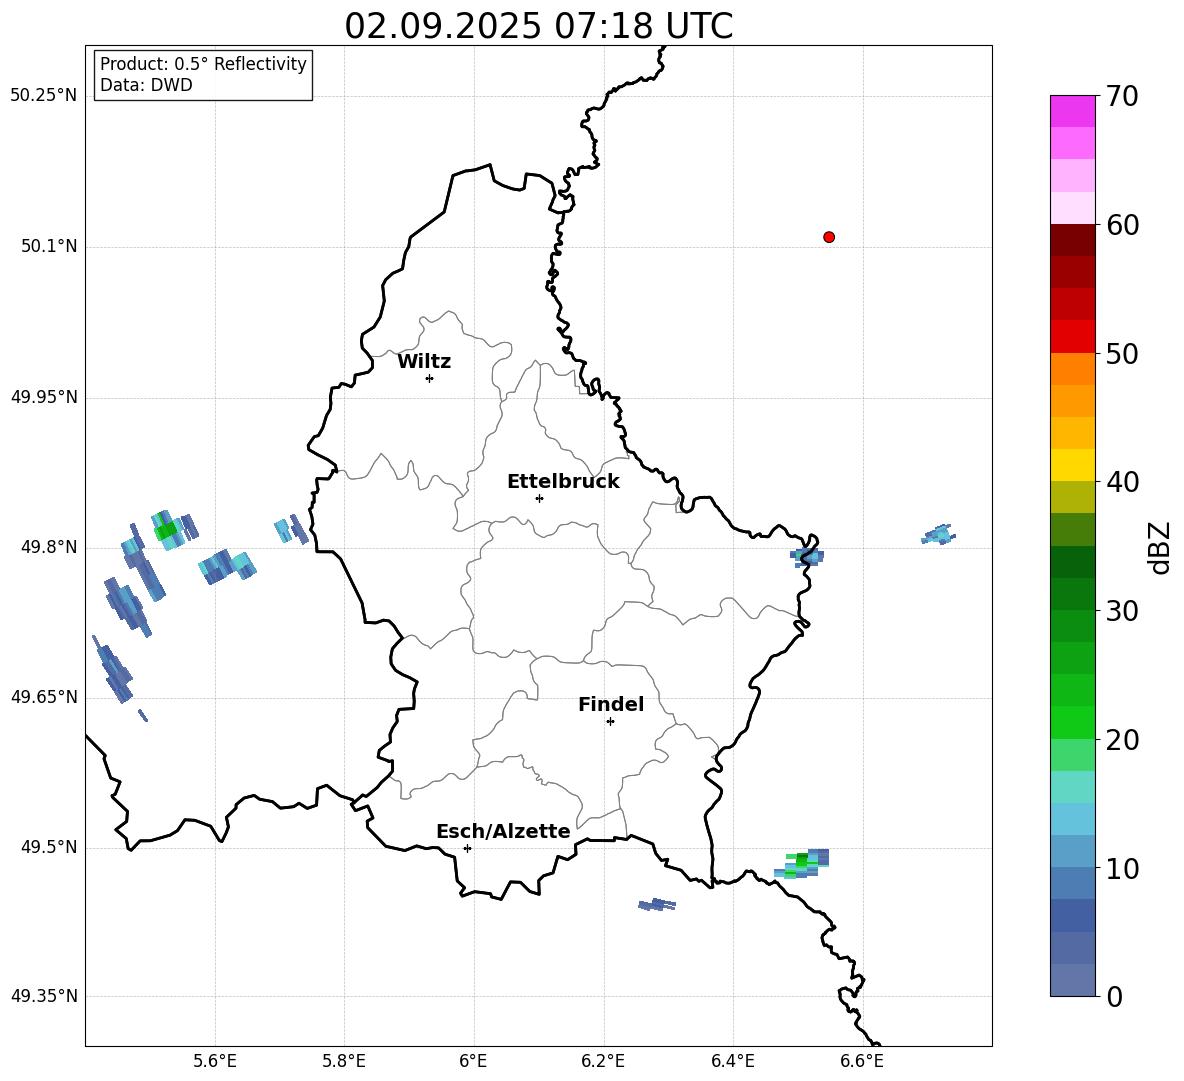Click the red dot marker on the map
The height and width of the screenshot is (1081, 1184).
click(x=828, y=237)
